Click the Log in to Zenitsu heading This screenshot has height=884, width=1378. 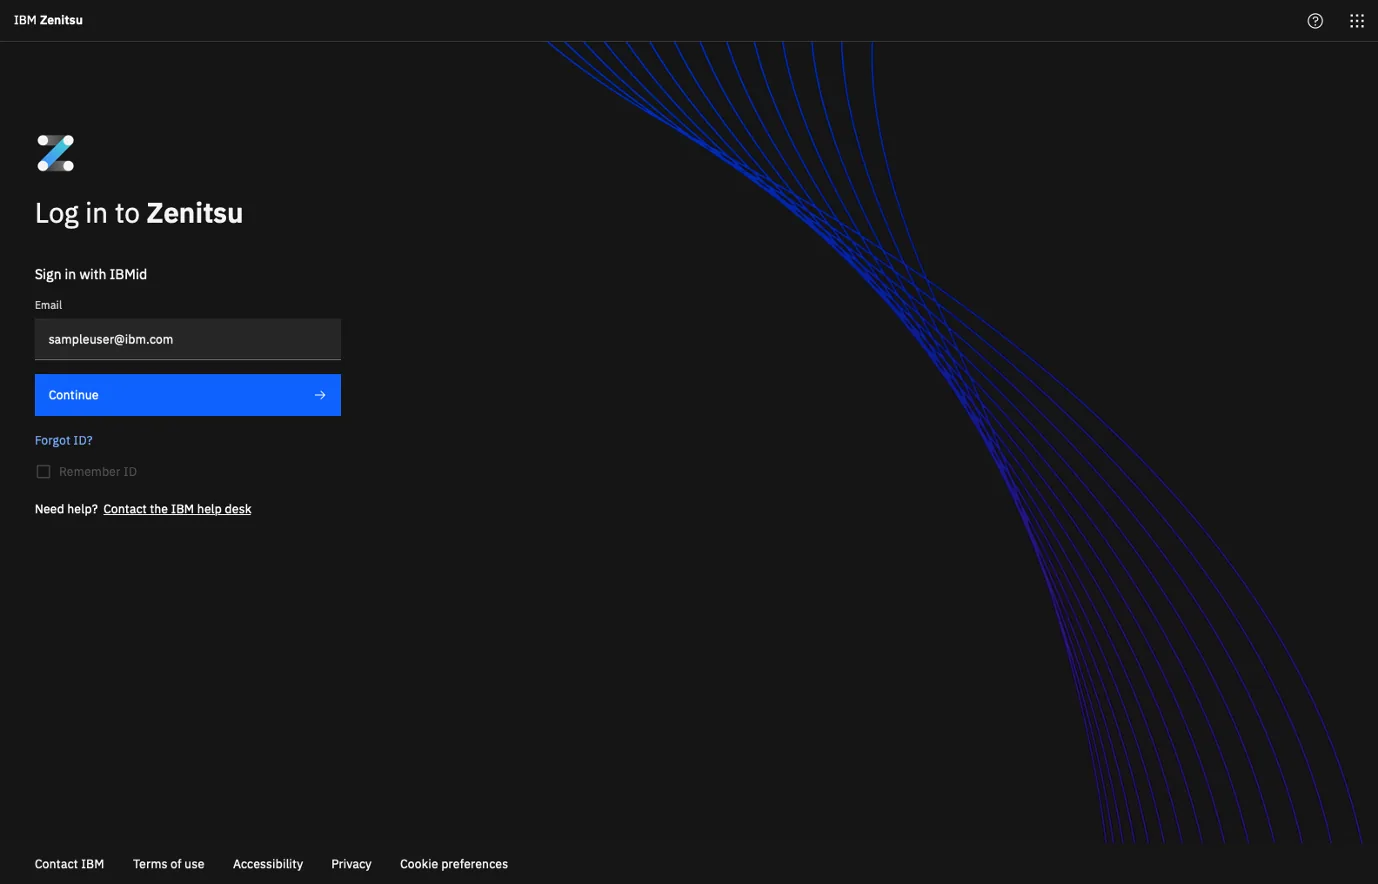[139, 213]
